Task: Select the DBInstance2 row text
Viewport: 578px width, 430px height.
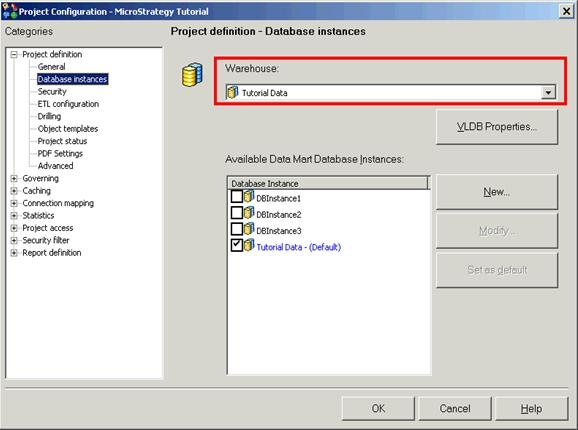Action: pyautogui.click(x=279, y=214)
